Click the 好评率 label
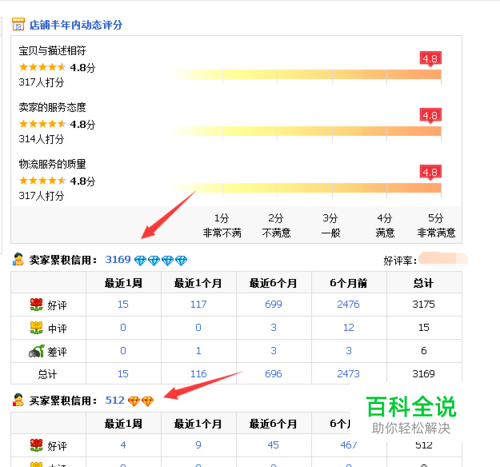This screenshot has width=500, height=467. pyautogui.click(x=400, y=261)
